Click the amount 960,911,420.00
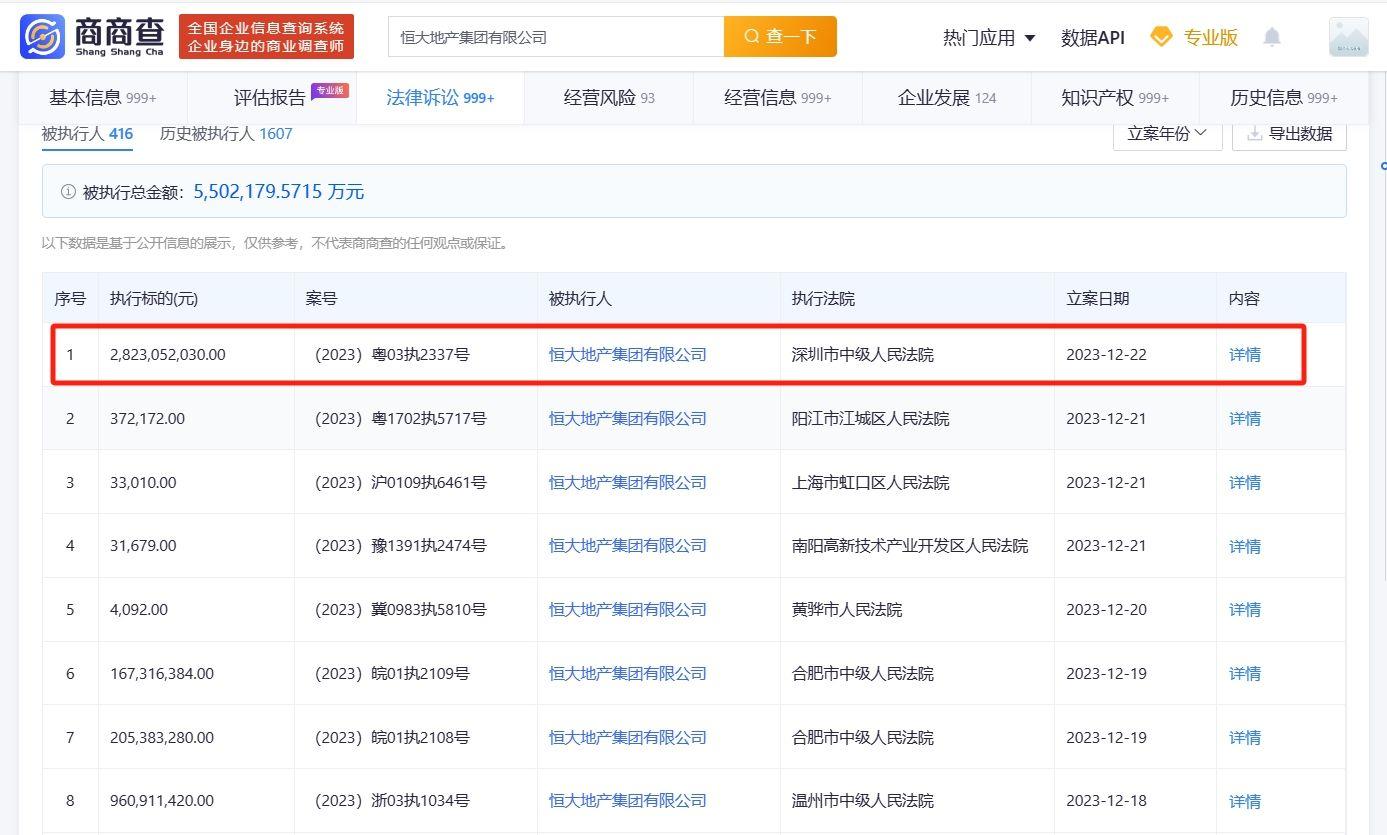 [162, 800]
